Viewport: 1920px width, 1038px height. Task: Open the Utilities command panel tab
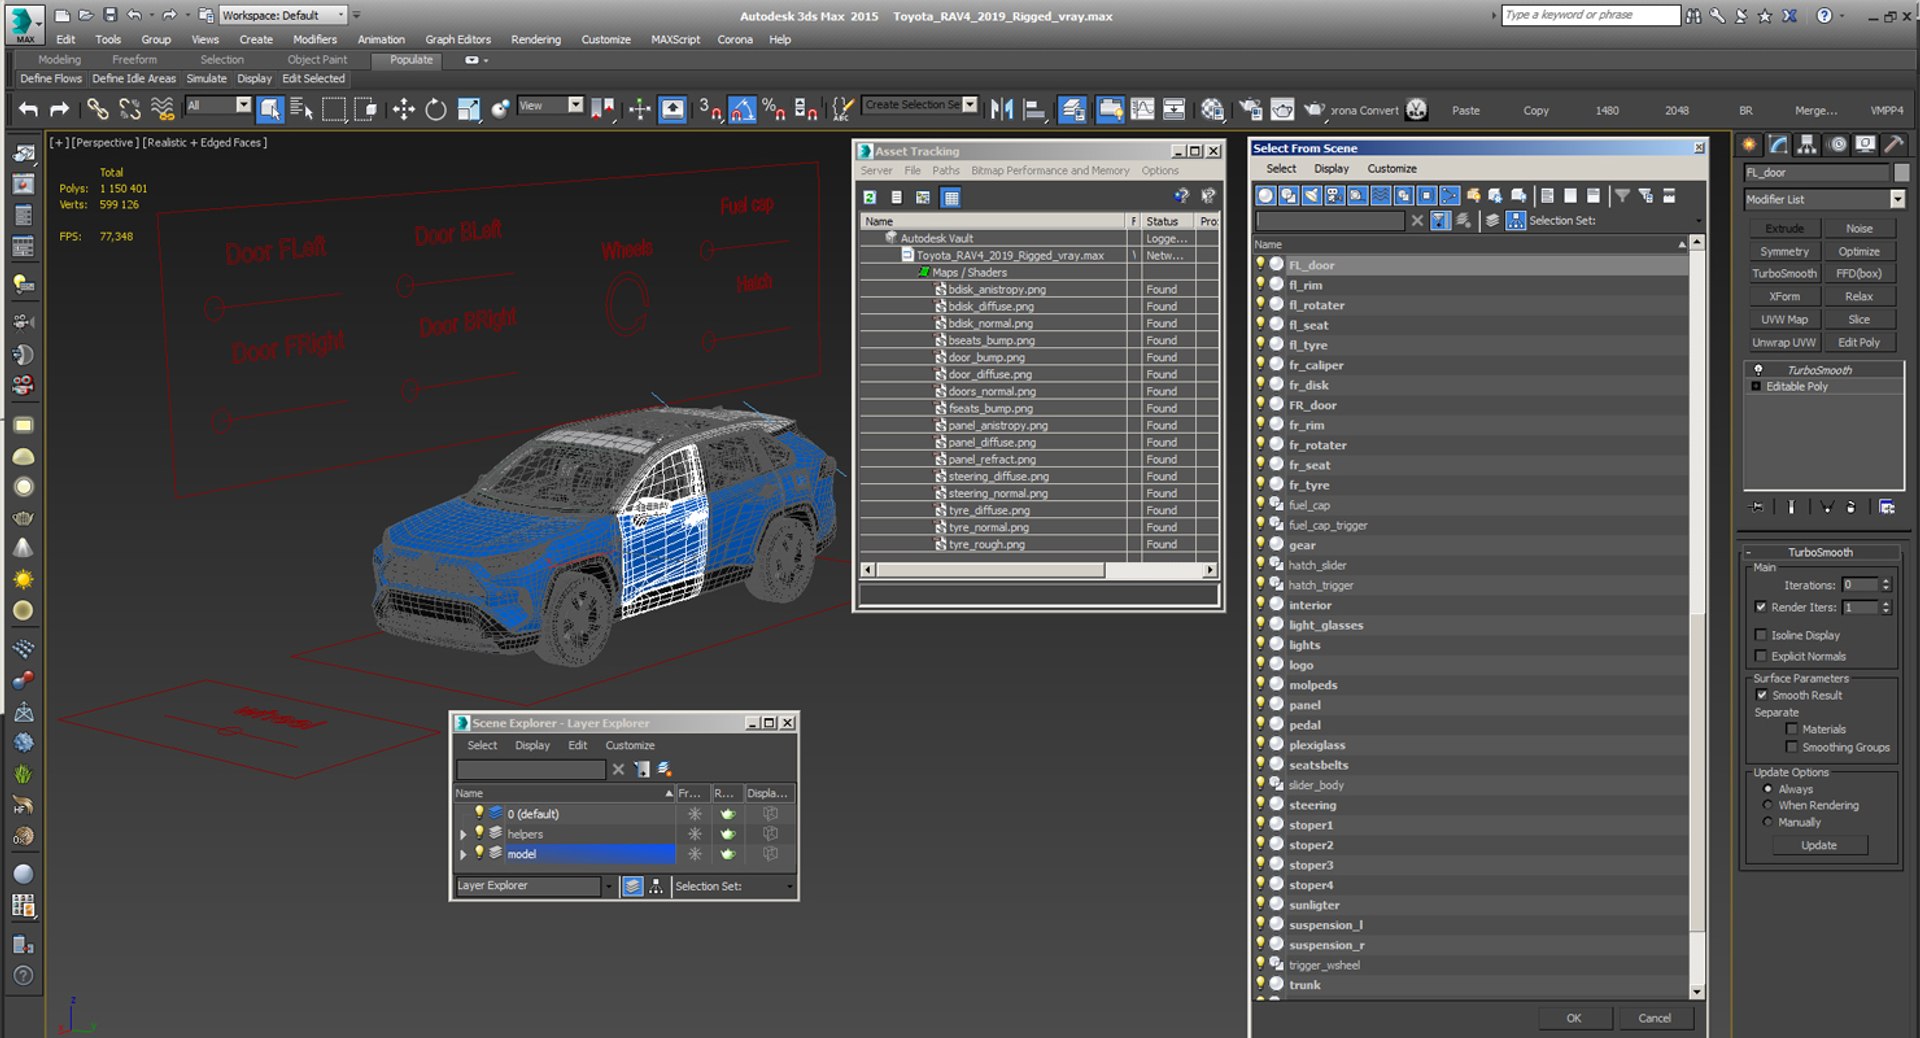[x=1894, y=145]
